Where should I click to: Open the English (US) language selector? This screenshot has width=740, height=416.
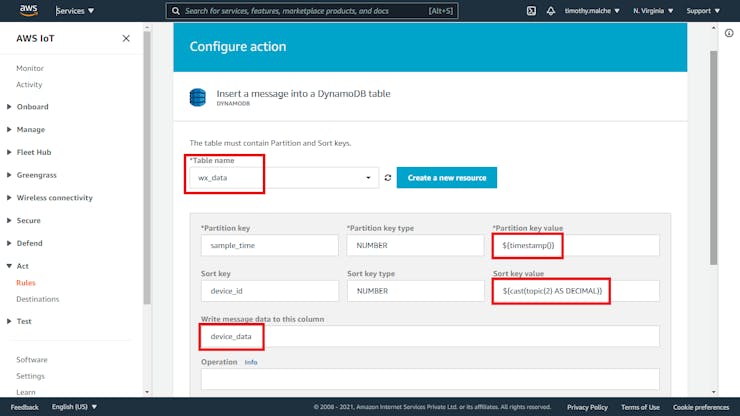coord(74,407)
